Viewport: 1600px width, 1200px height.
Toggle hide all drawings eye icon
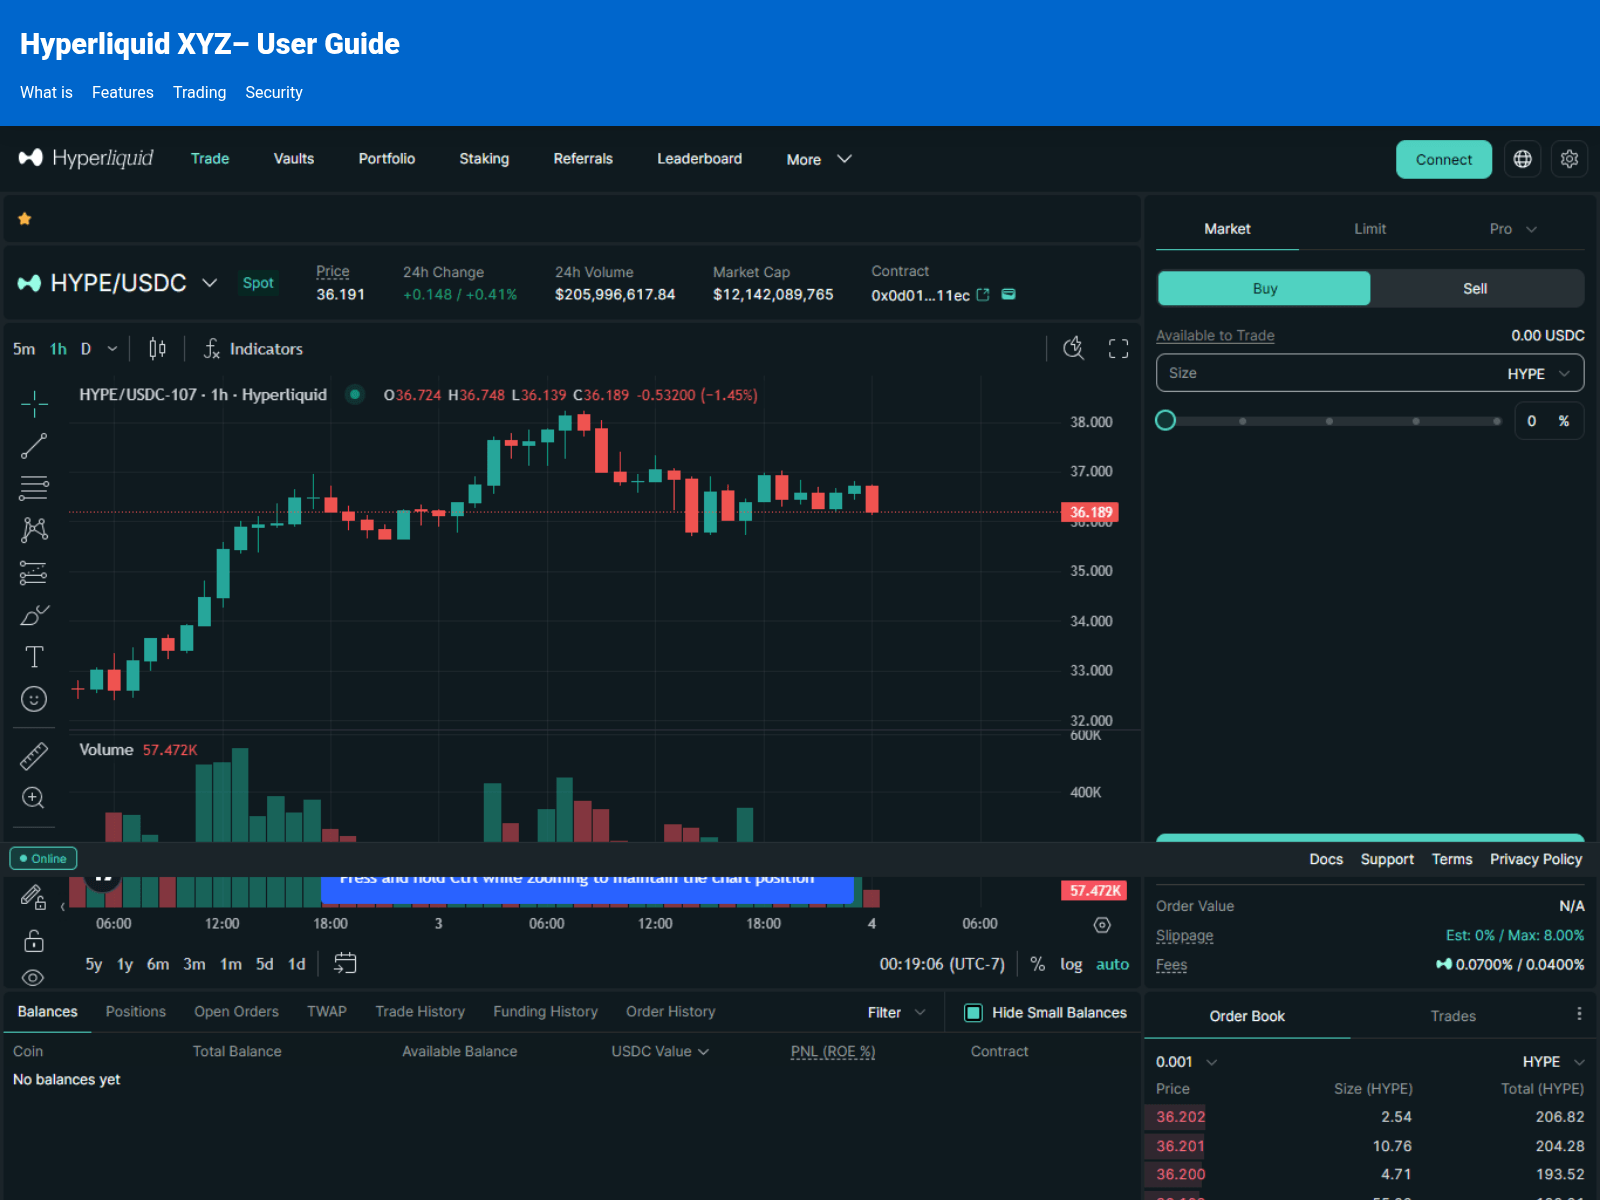[34, 977]
